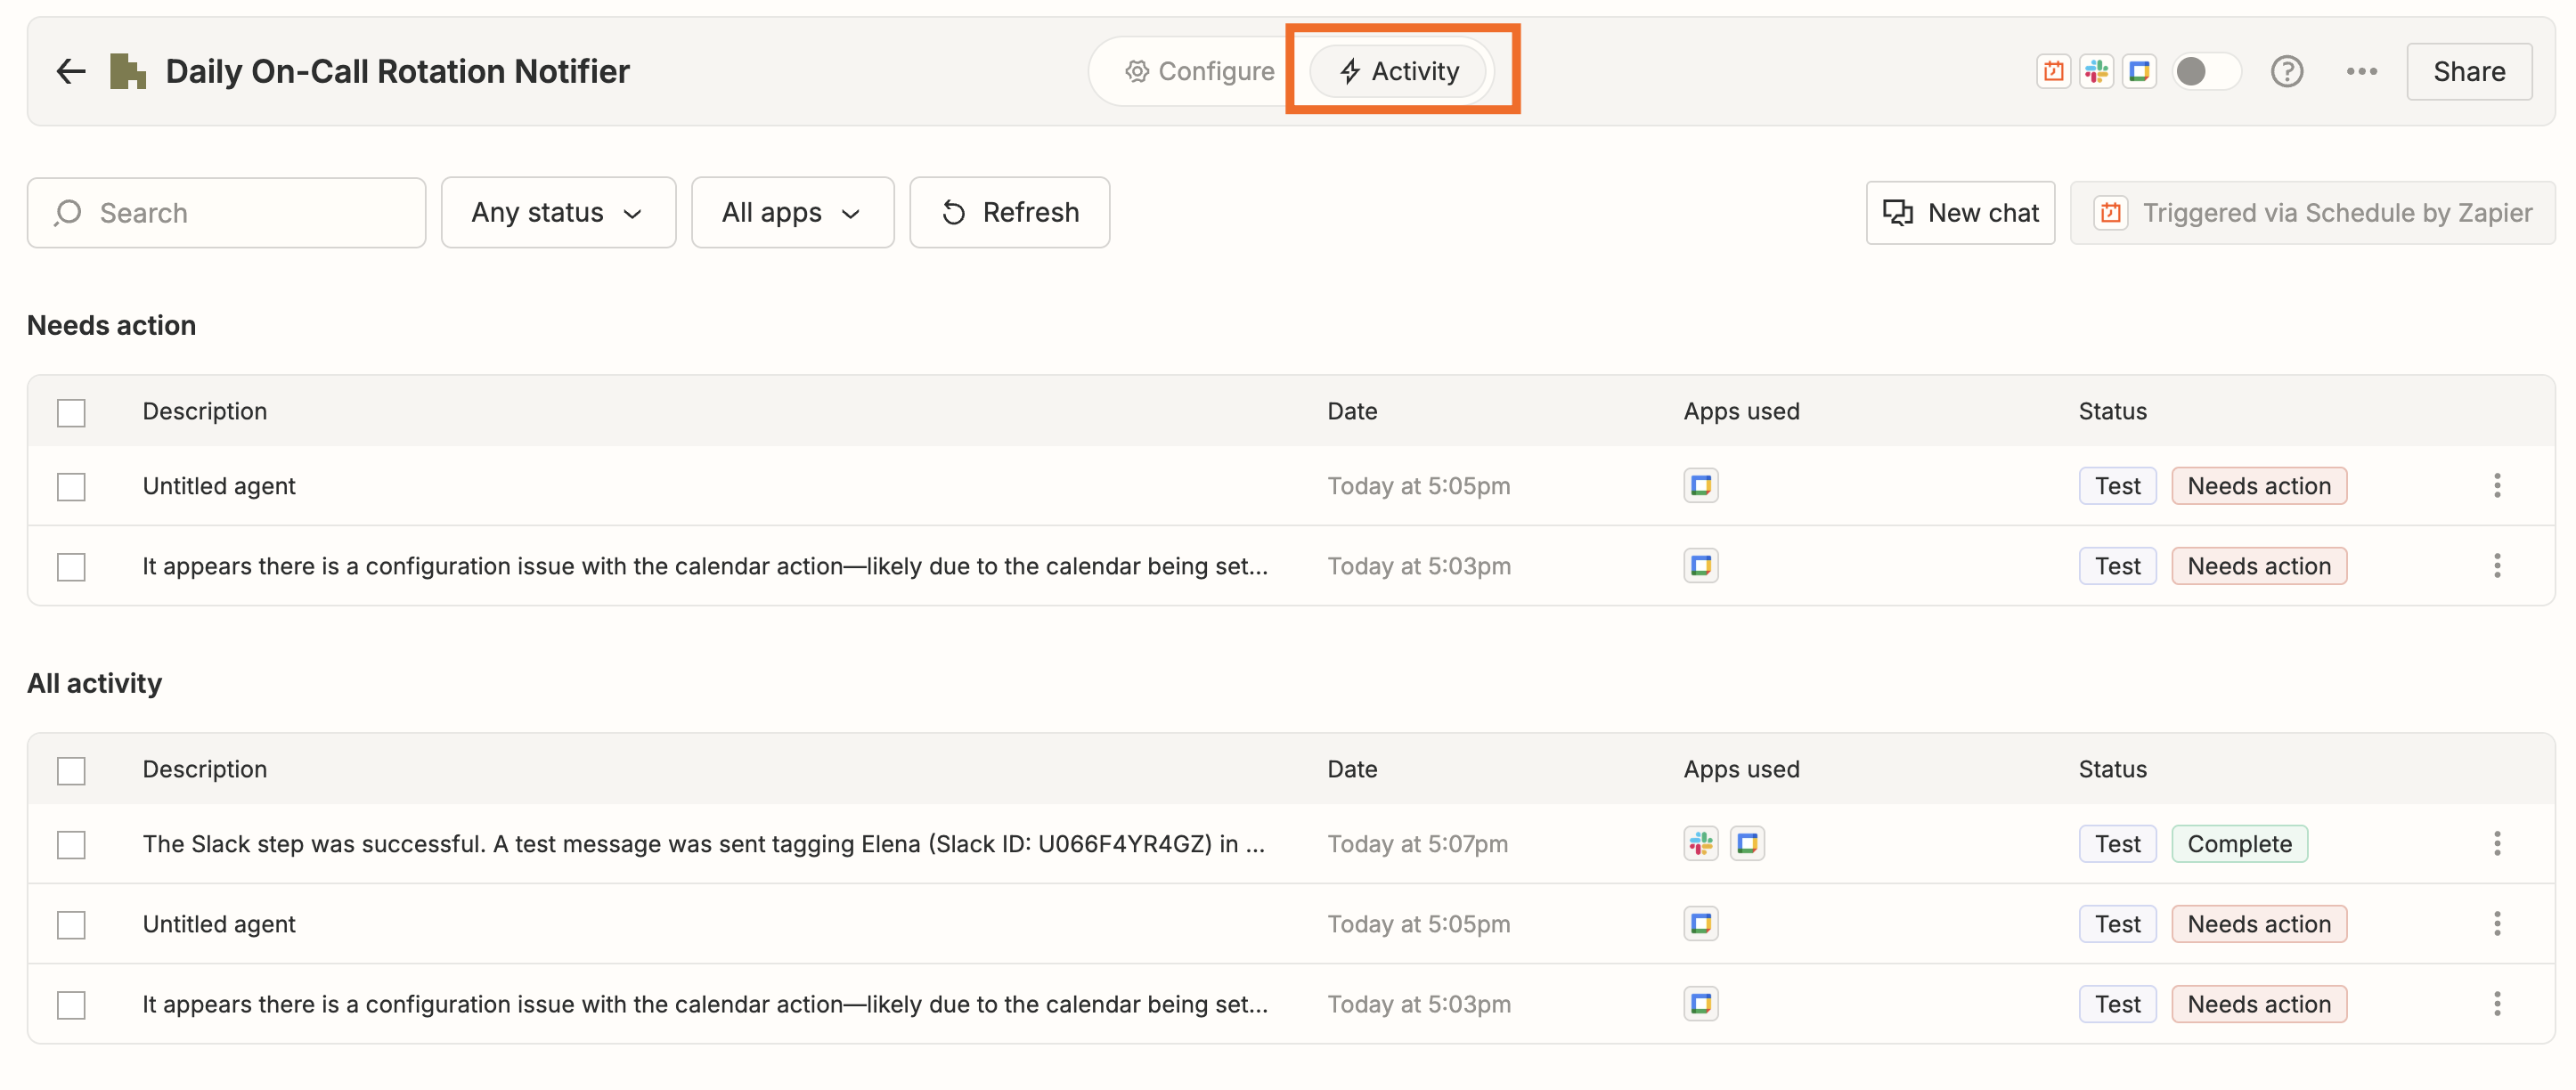Click the All activity table Status column header

pos(2112,769)
